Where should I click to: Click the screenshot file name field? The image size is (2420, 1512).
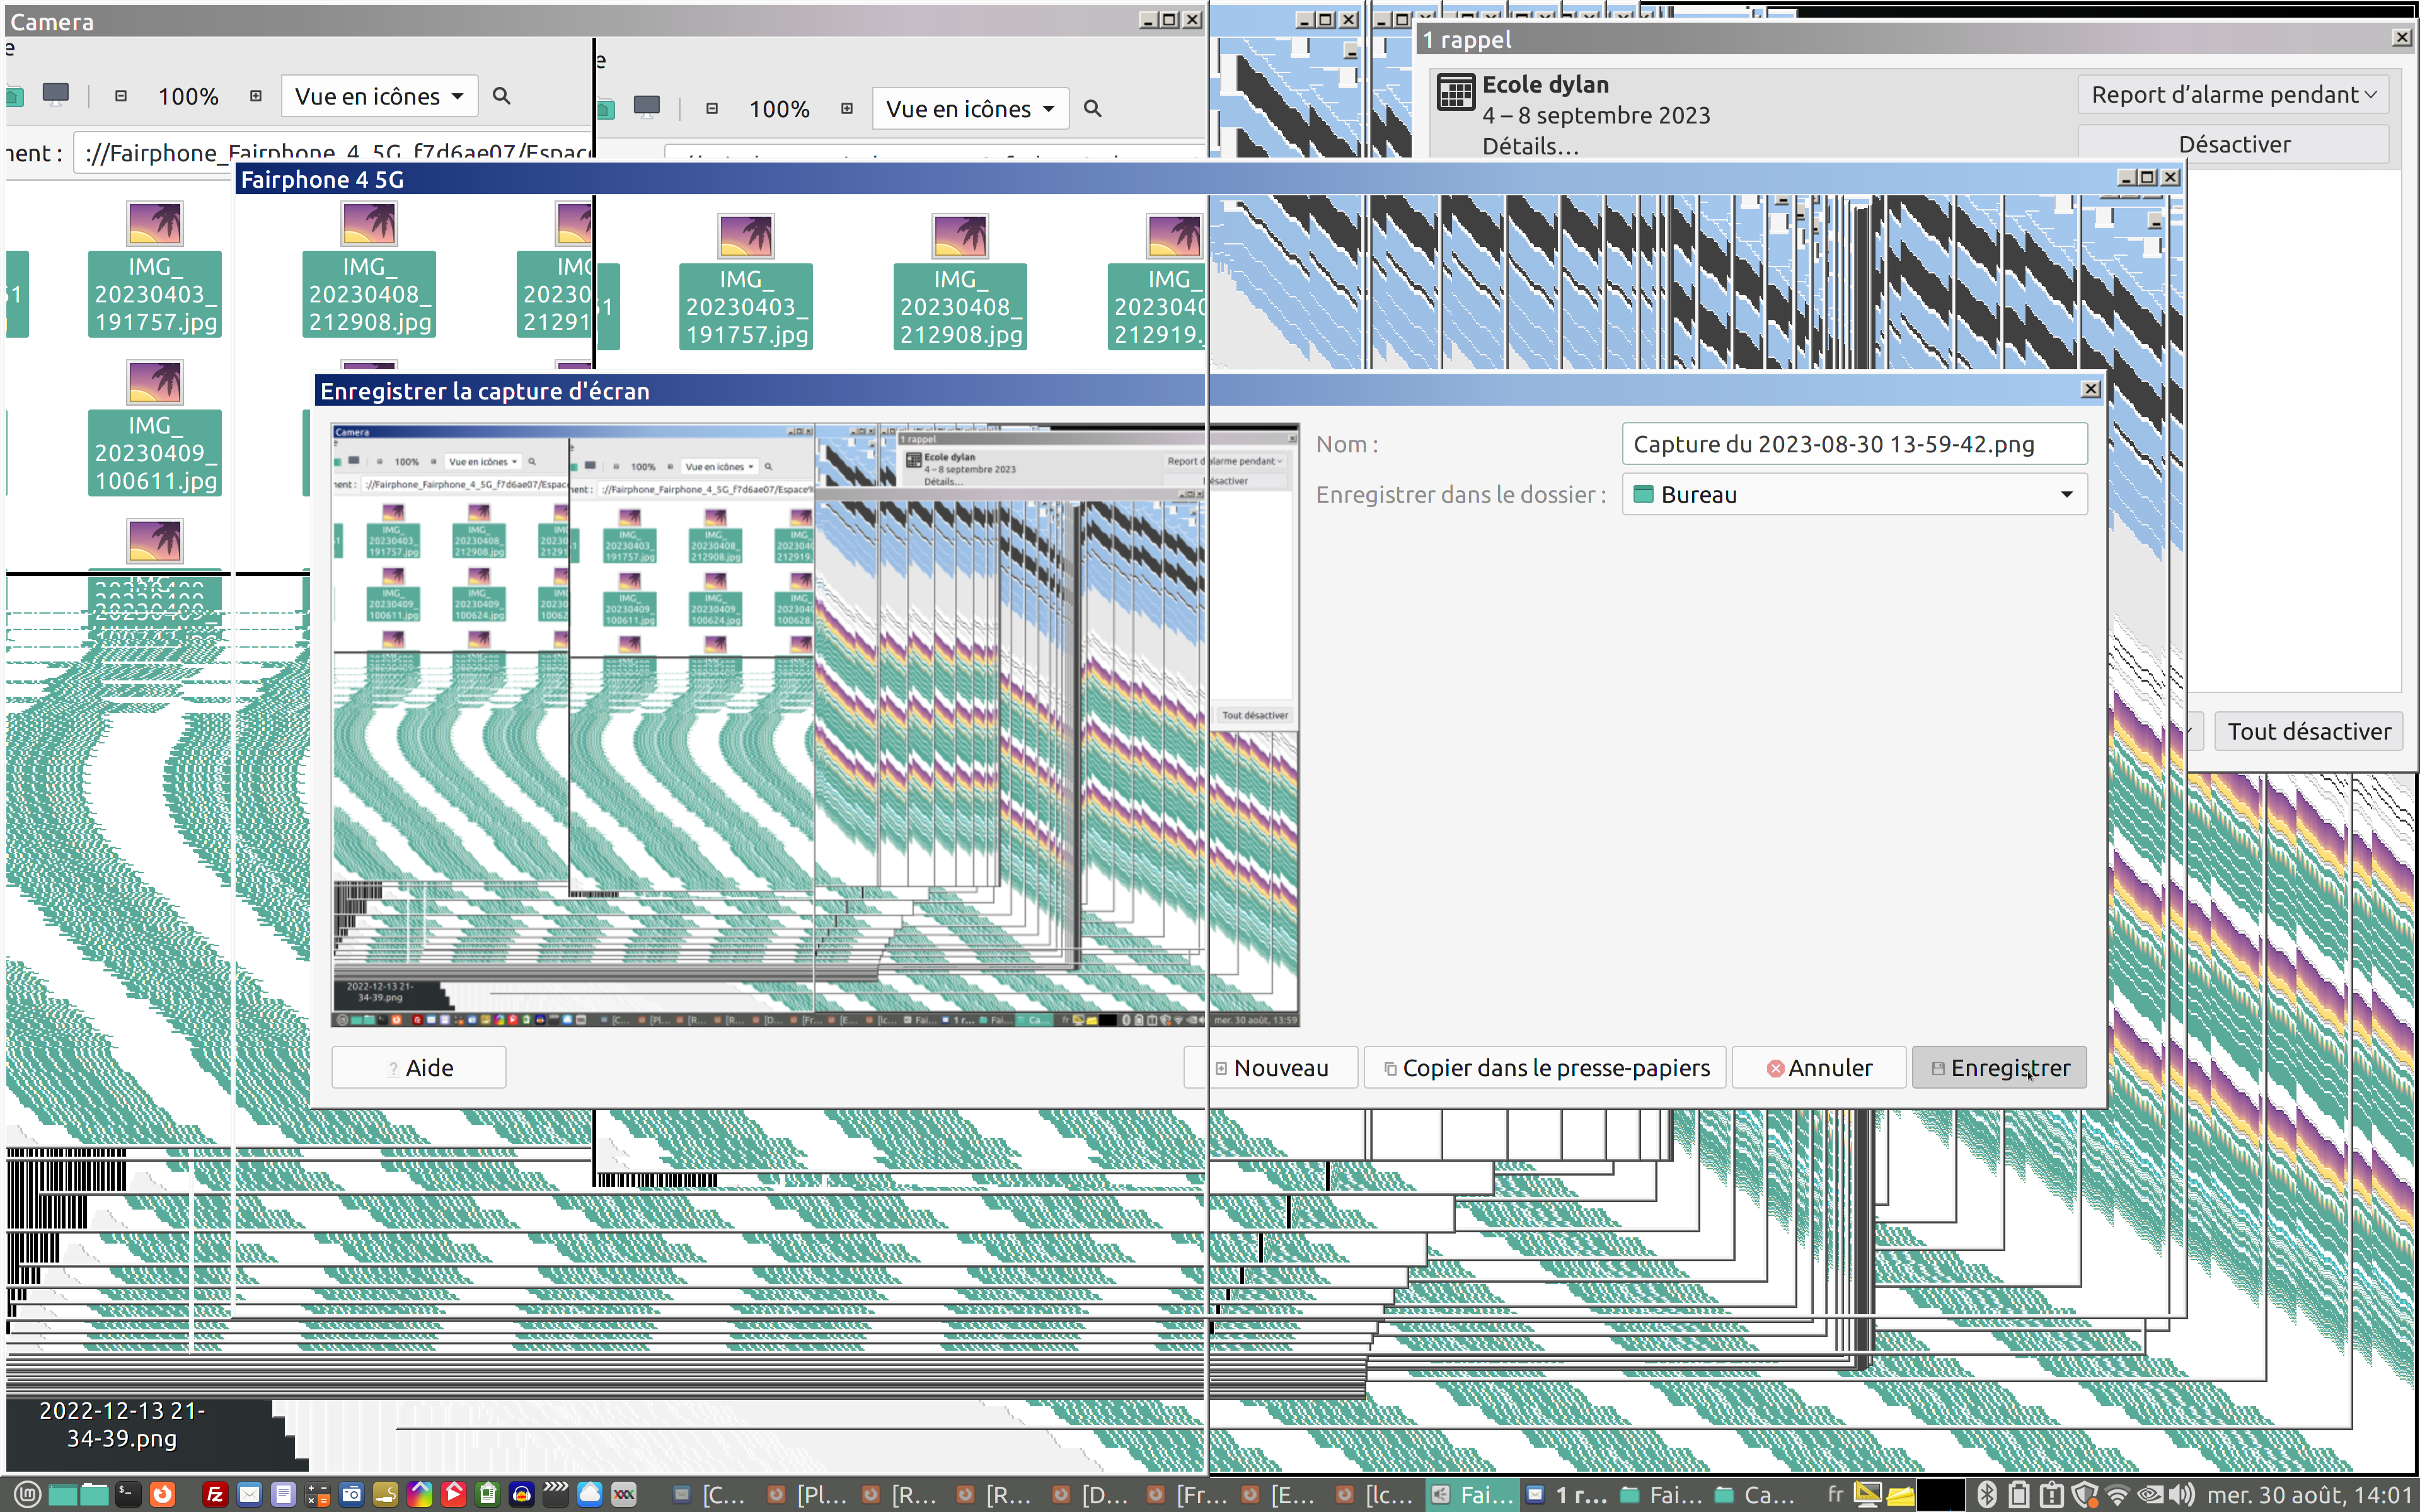coord(1853,444)
